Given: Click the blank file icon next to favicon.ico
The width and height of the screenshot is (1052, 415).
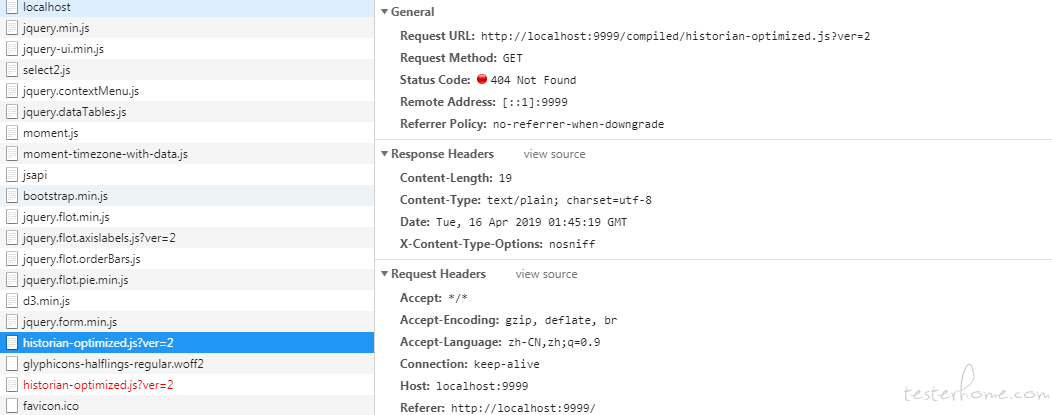Looking at the screenshot, I should (x=11, y=406).
